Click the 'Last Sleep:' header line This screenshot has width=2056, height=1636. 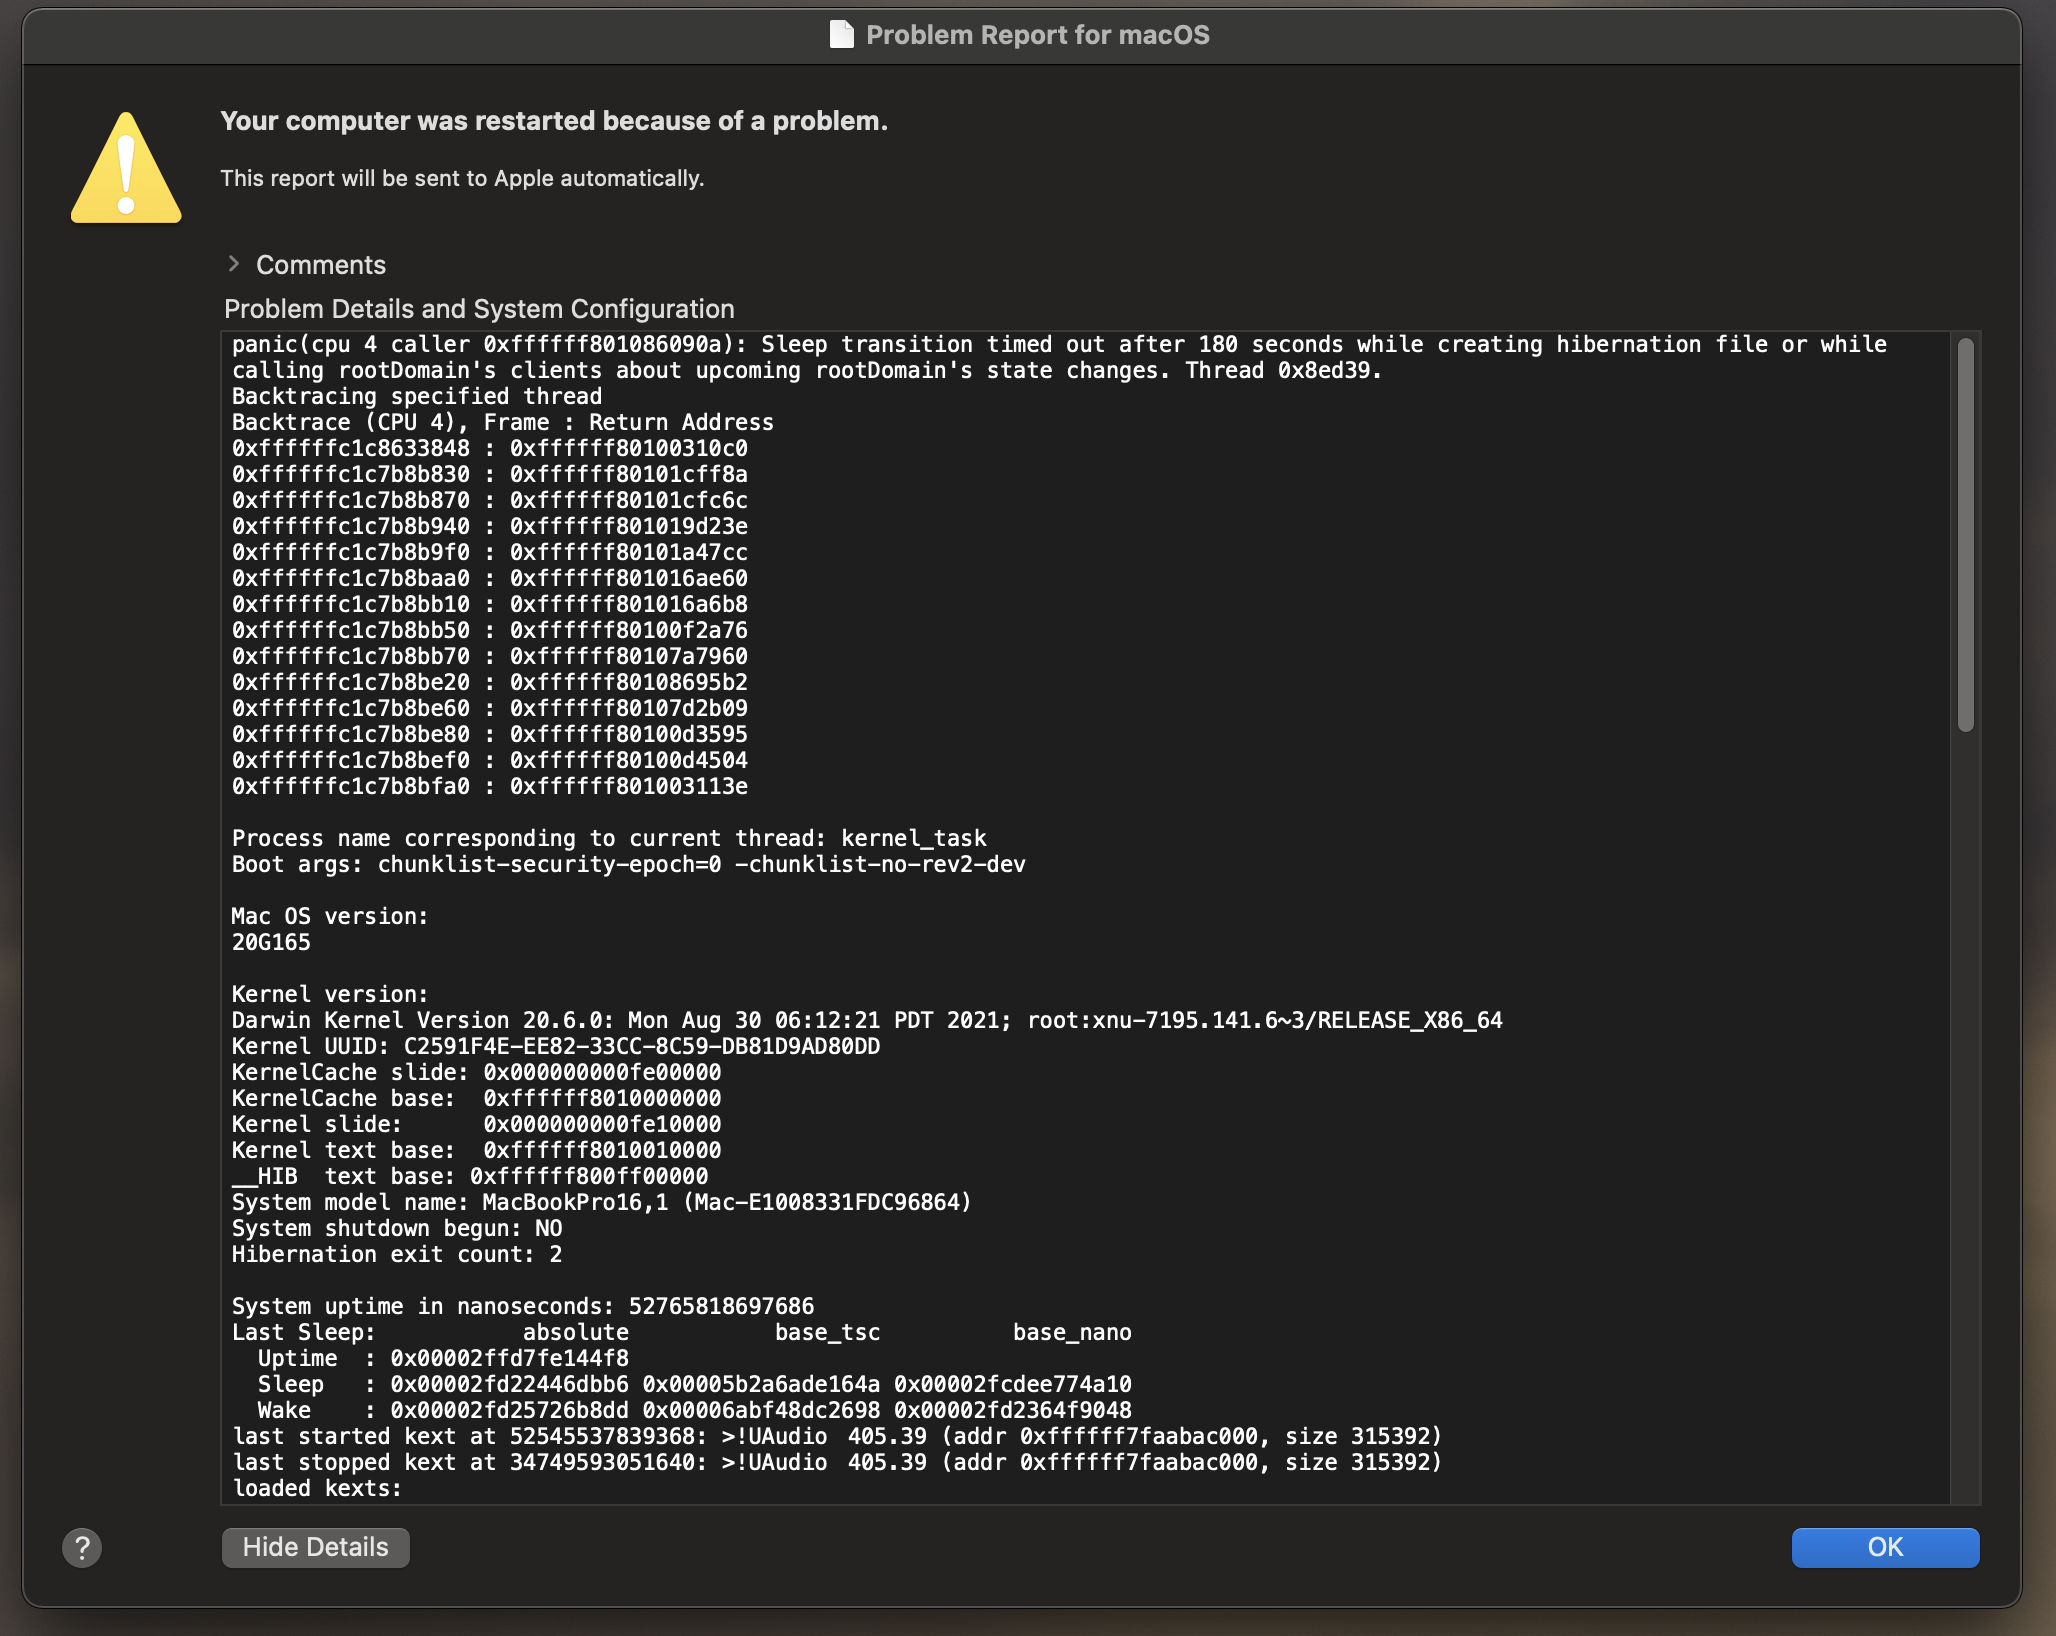pos(682,1332)
